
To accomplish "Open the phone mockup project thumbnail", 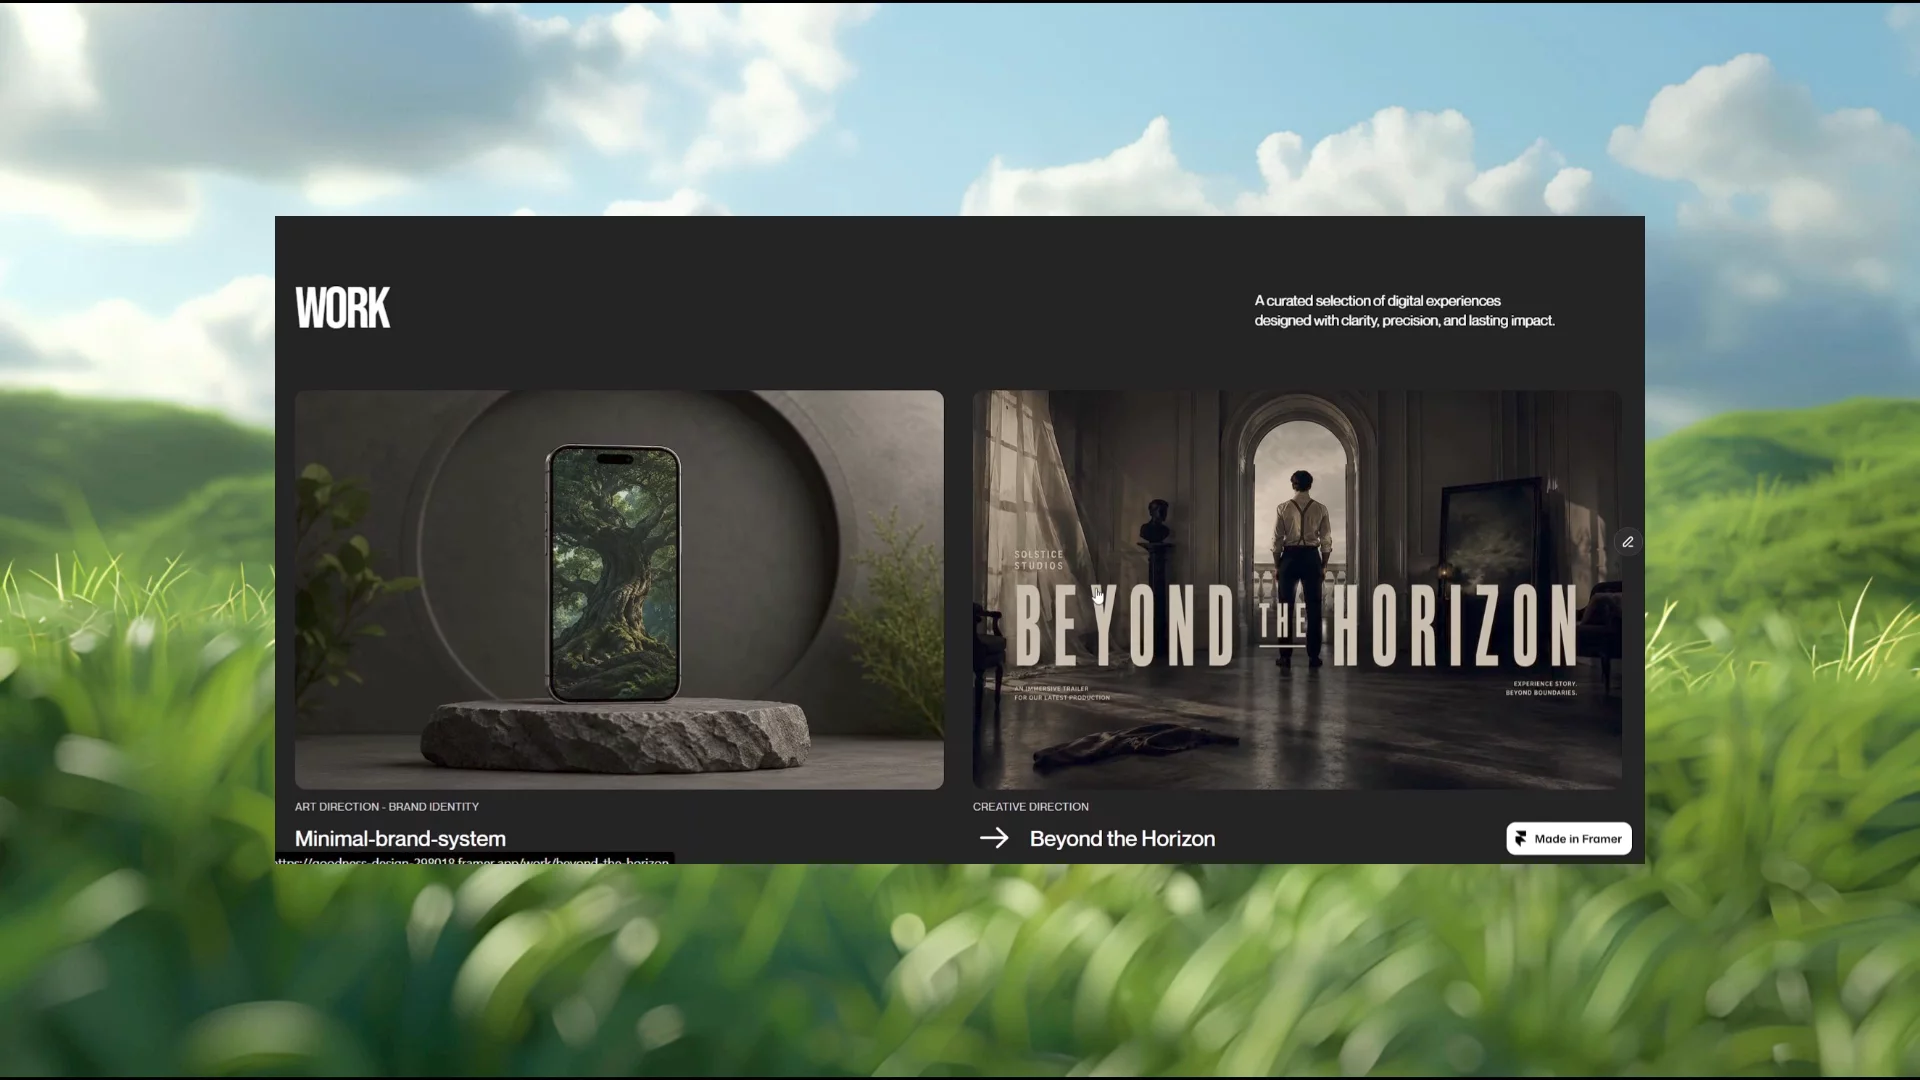I will pos(619,590).
